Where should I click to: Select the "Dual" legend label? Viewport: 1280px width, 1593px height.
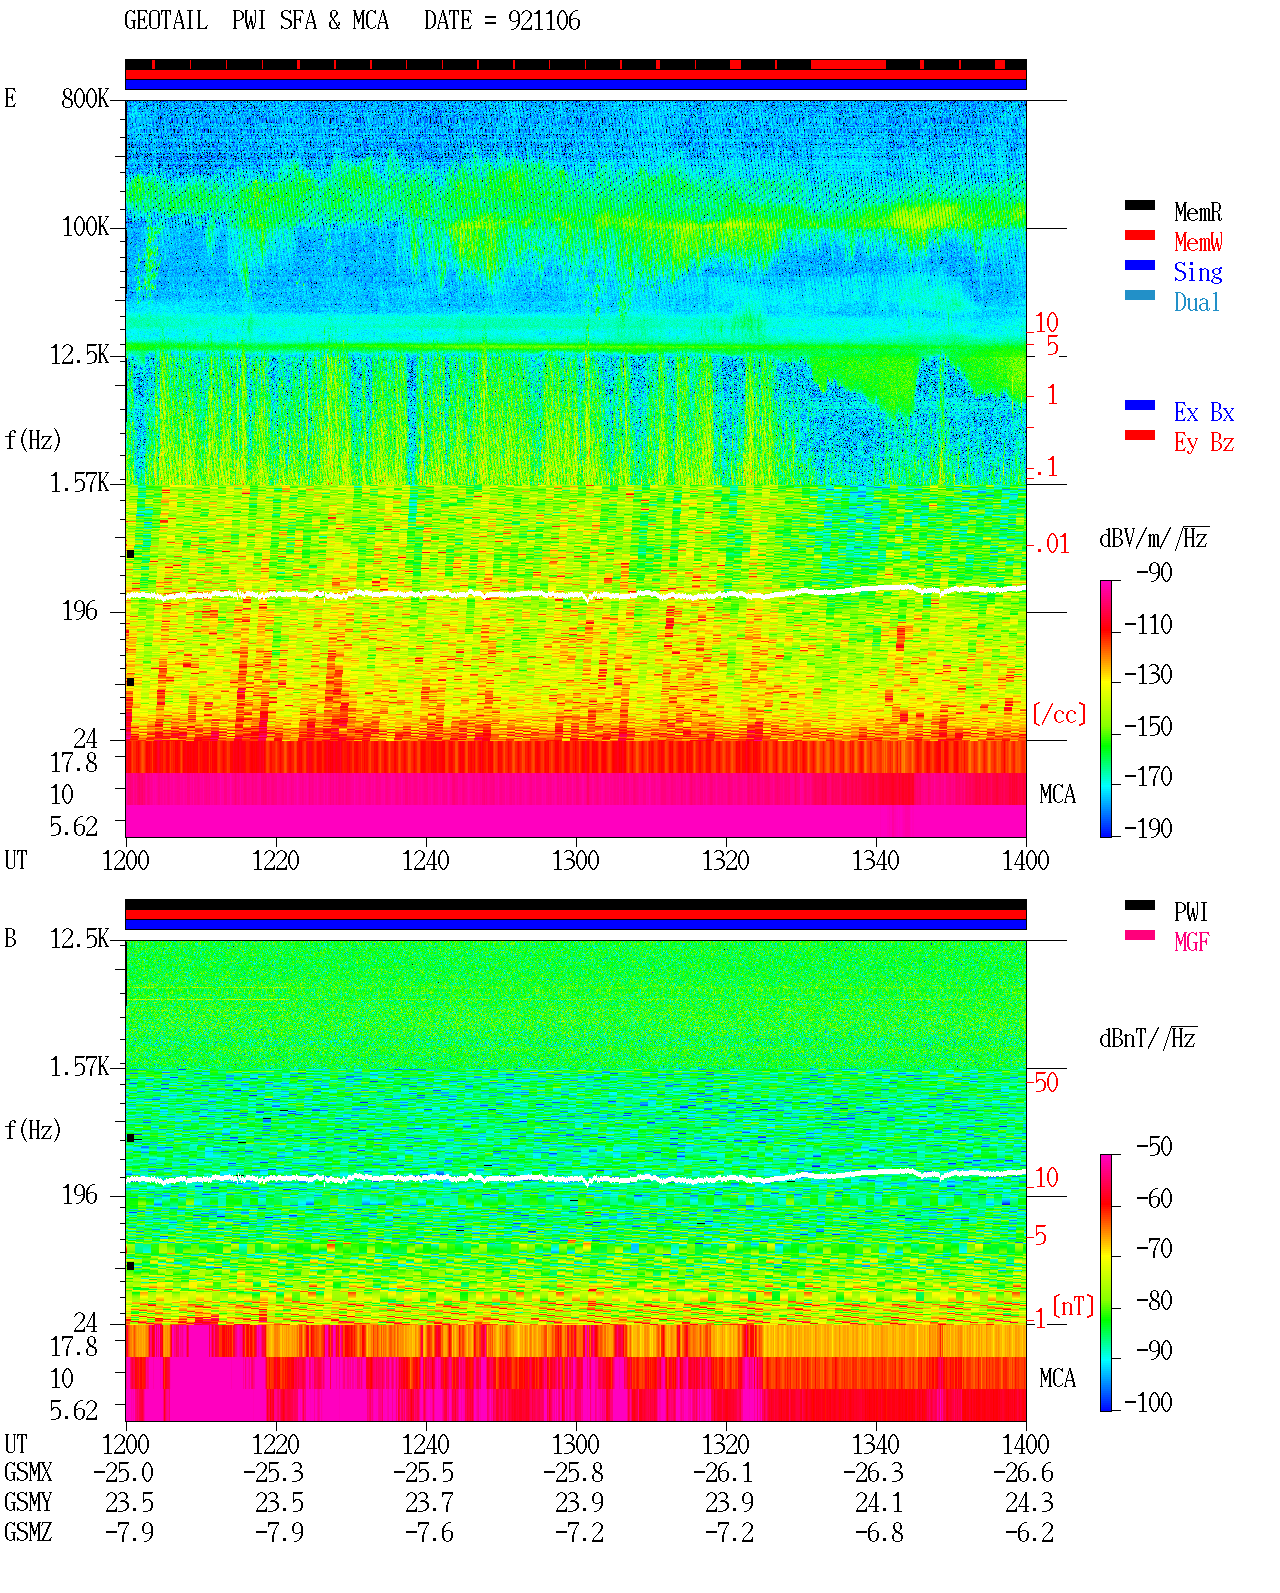click(1198, 302)
